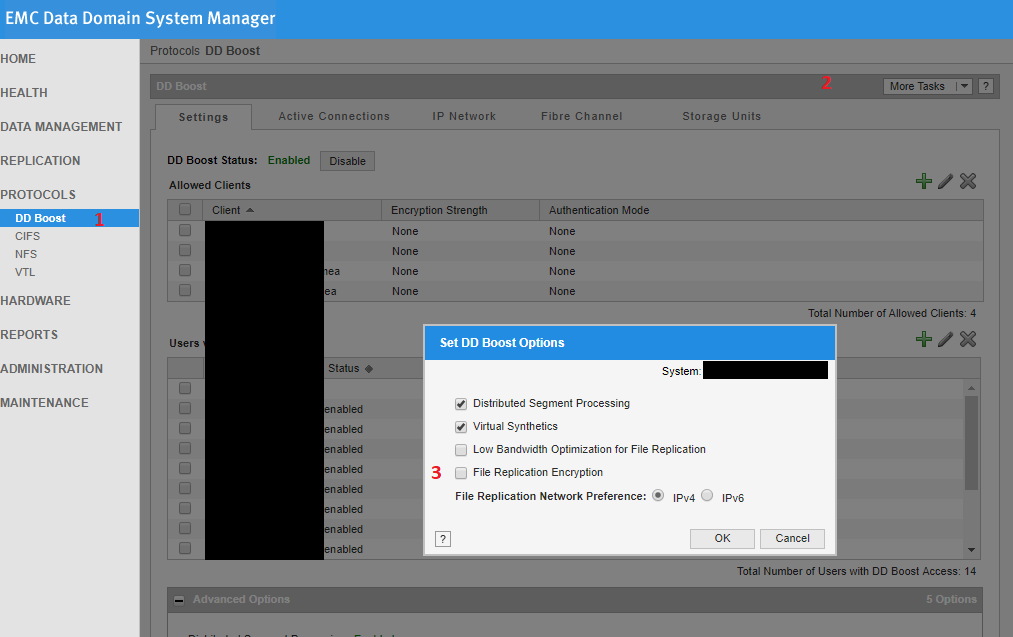1013x637 pixels.
Task: Navigate to CIFS in the Protocols sidebar
Action: coord(28,236)
